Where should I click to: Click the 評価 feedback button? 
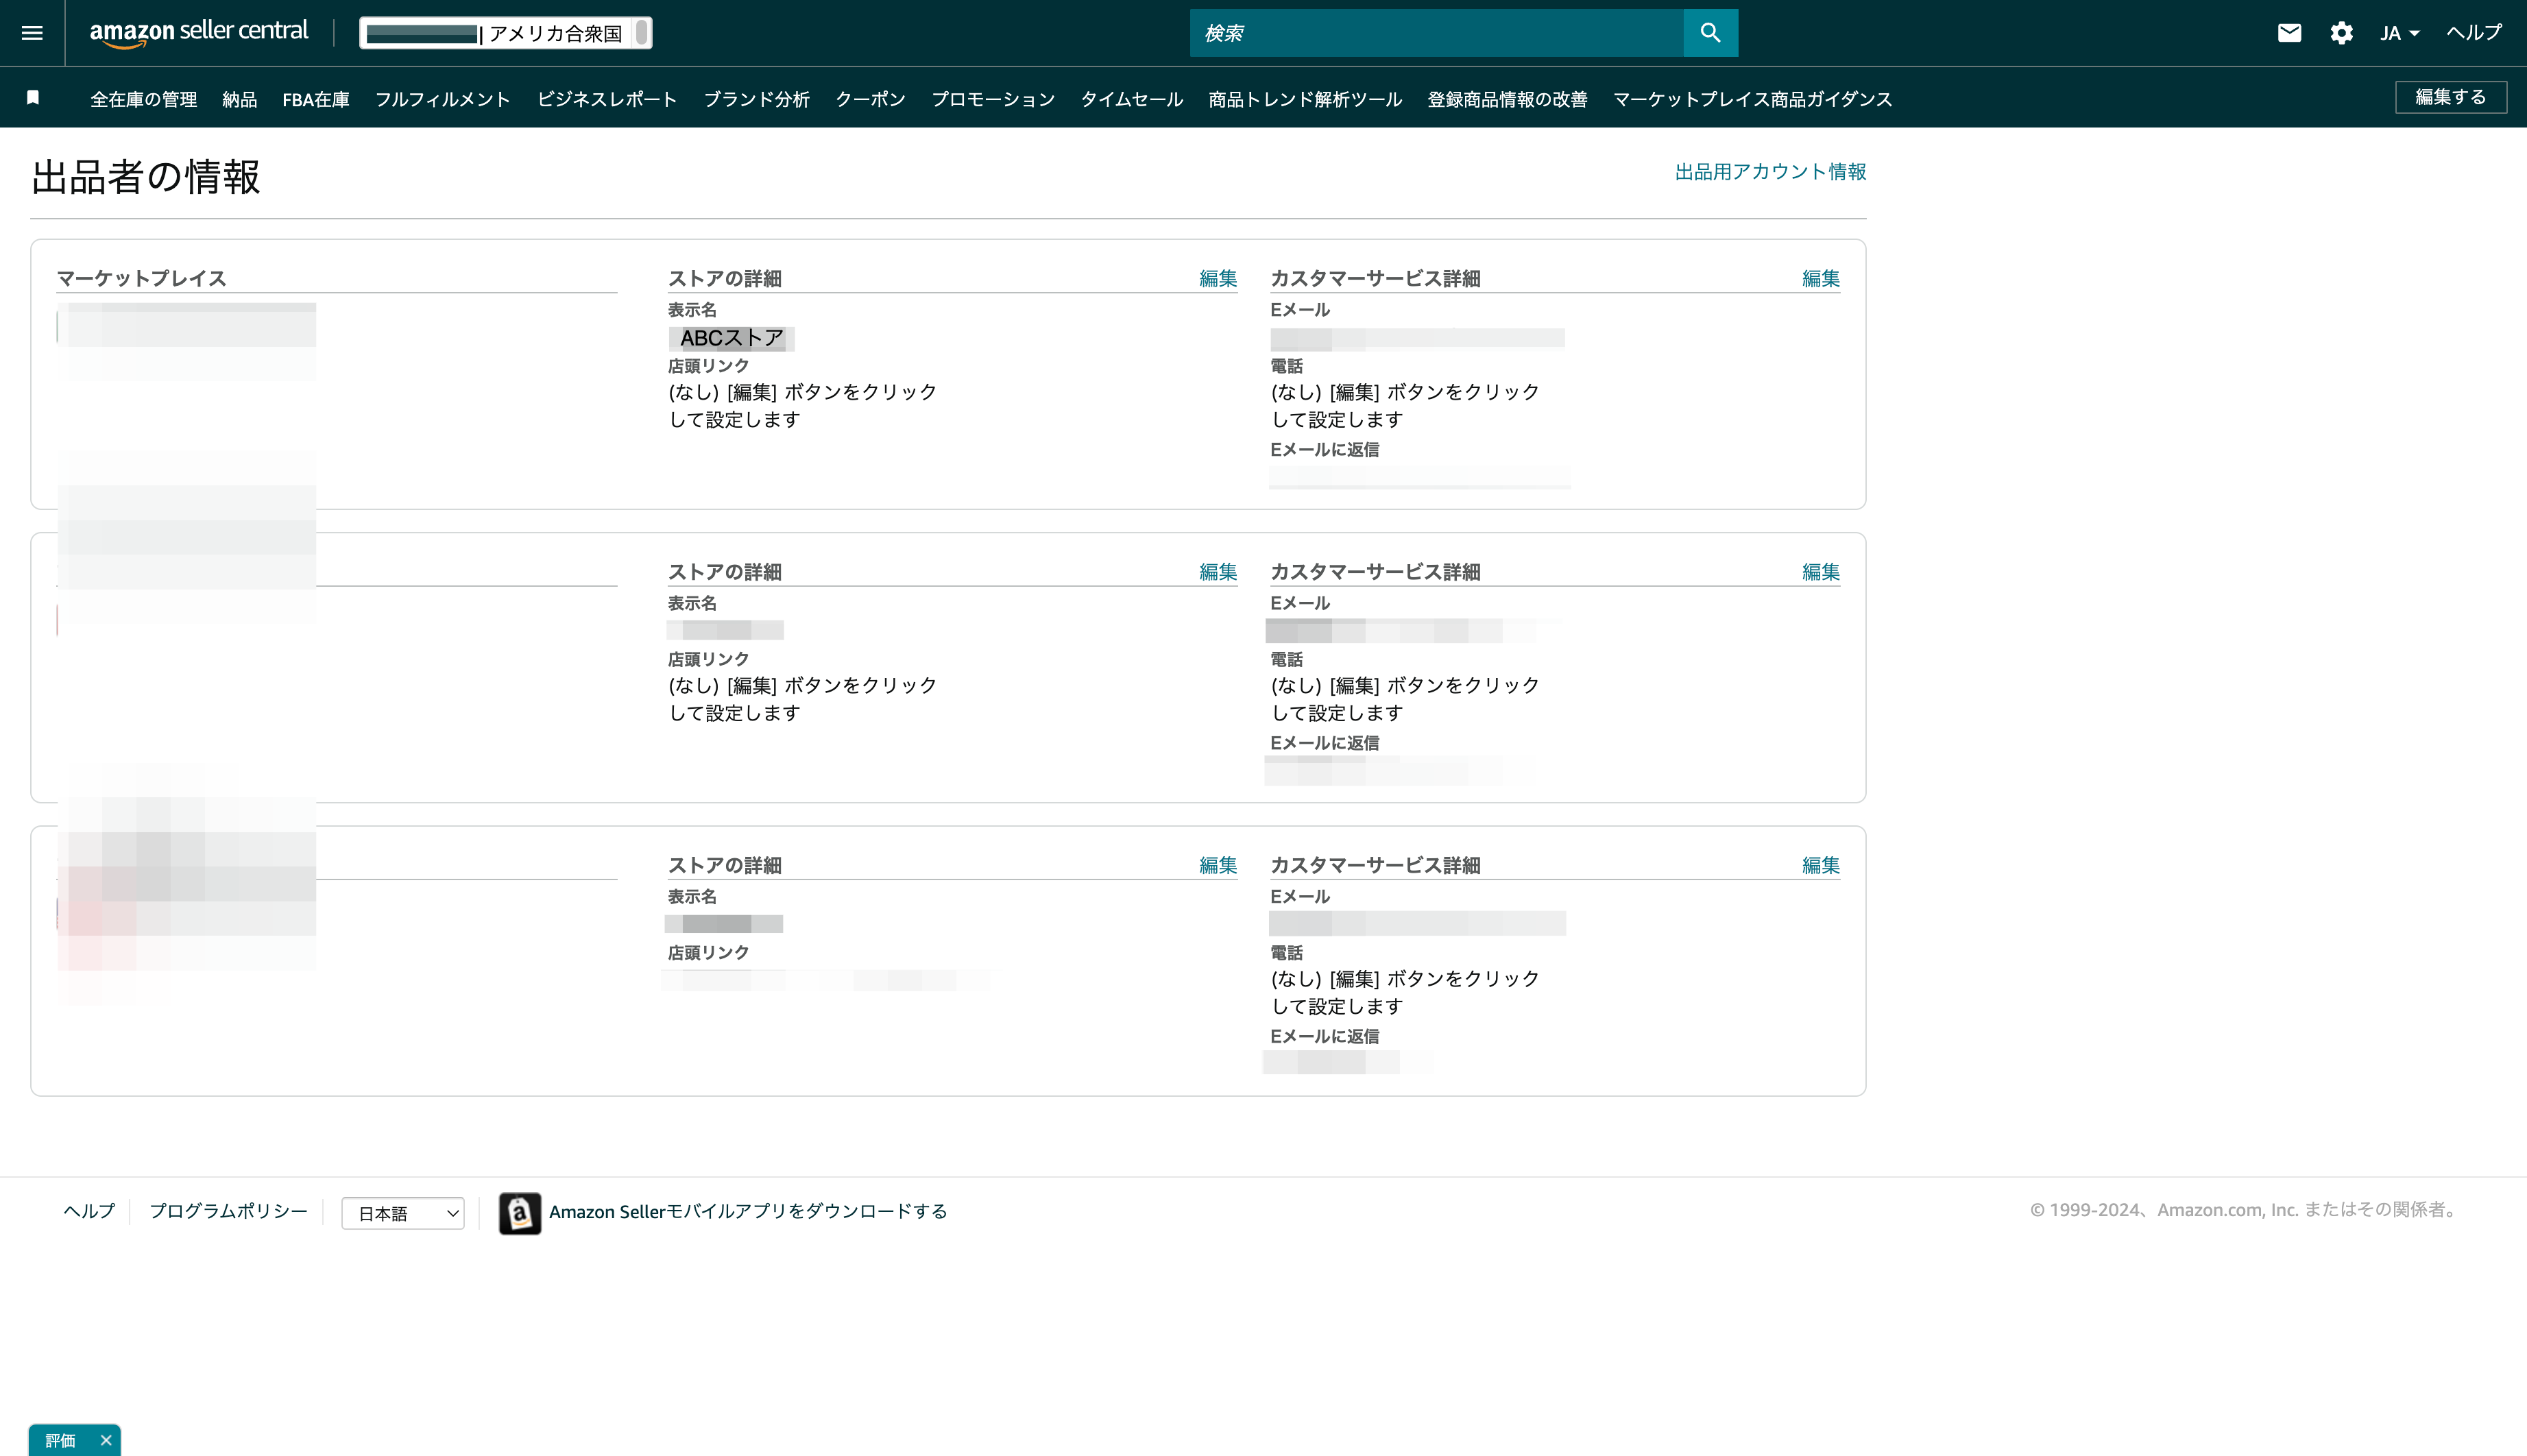(x=60, y=1440)
